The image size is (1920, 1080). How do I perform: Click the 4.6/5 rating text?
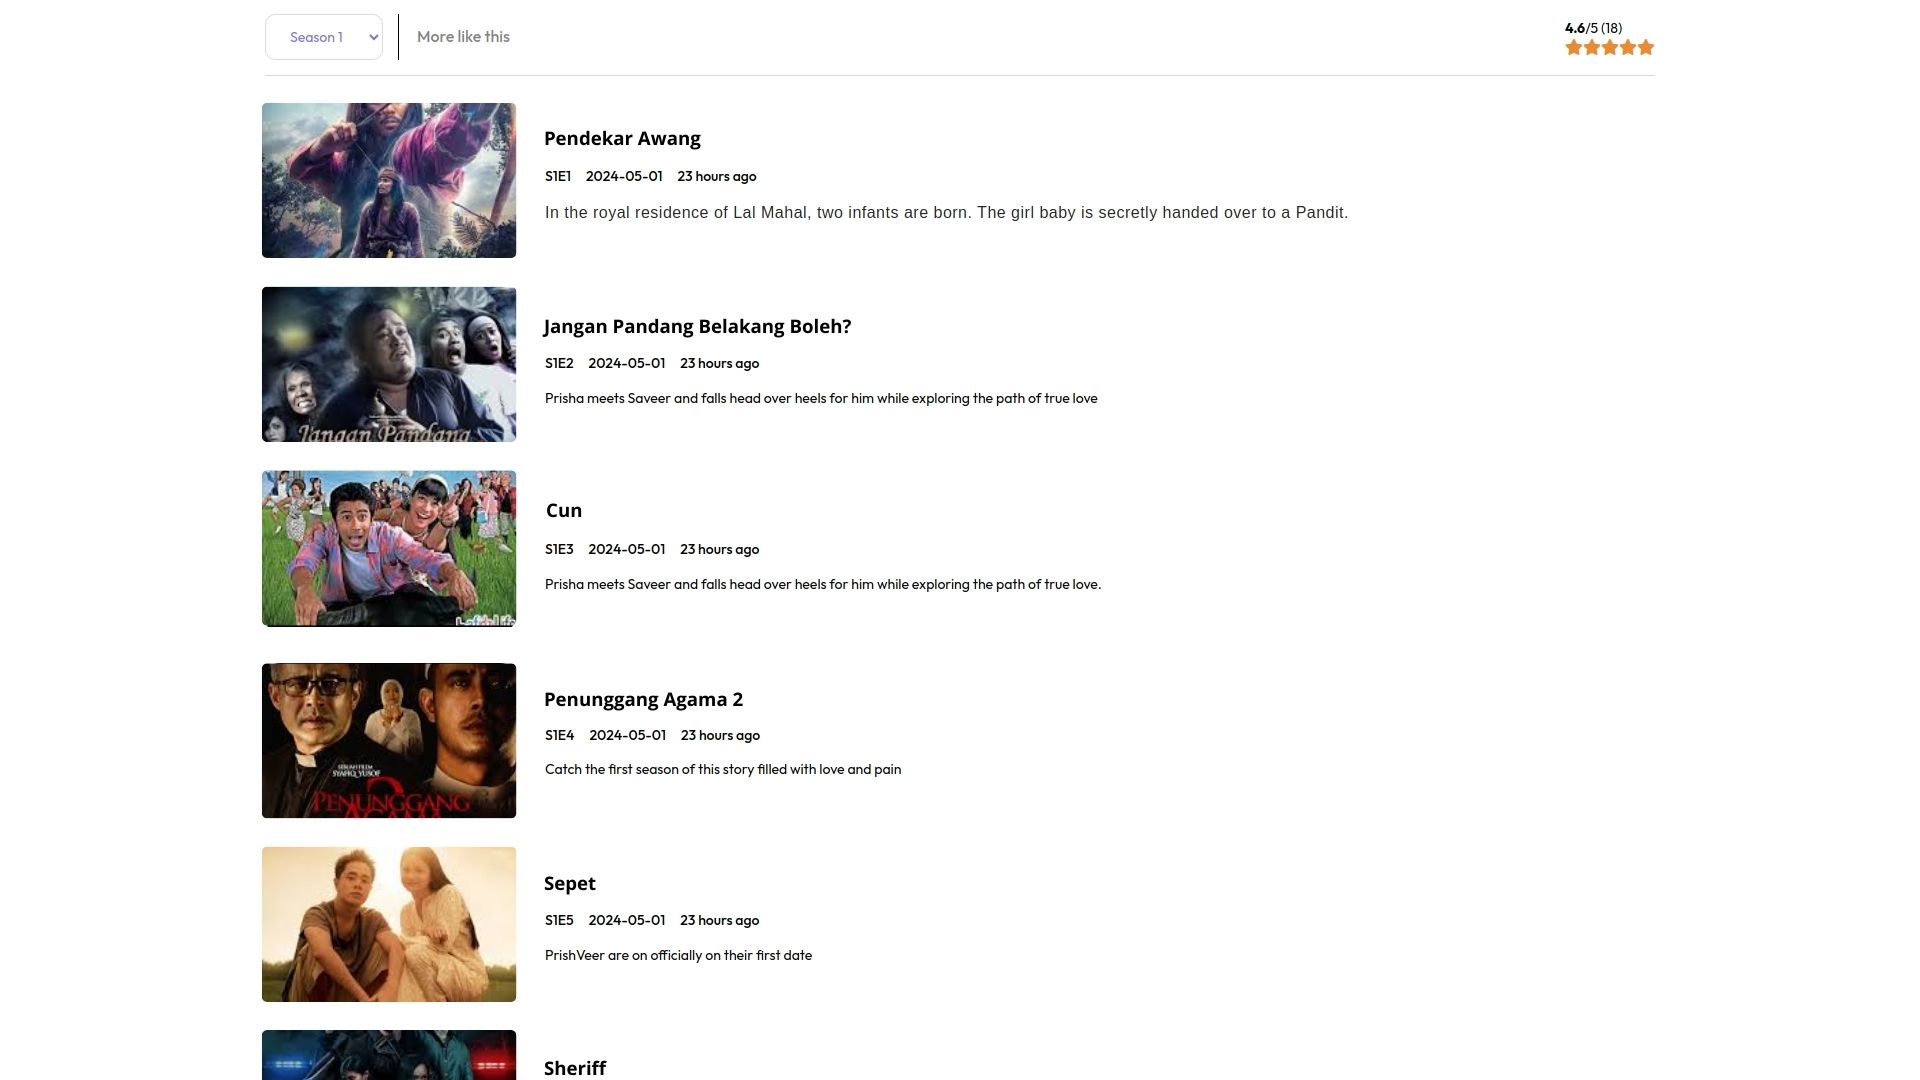coord(1593,28)
